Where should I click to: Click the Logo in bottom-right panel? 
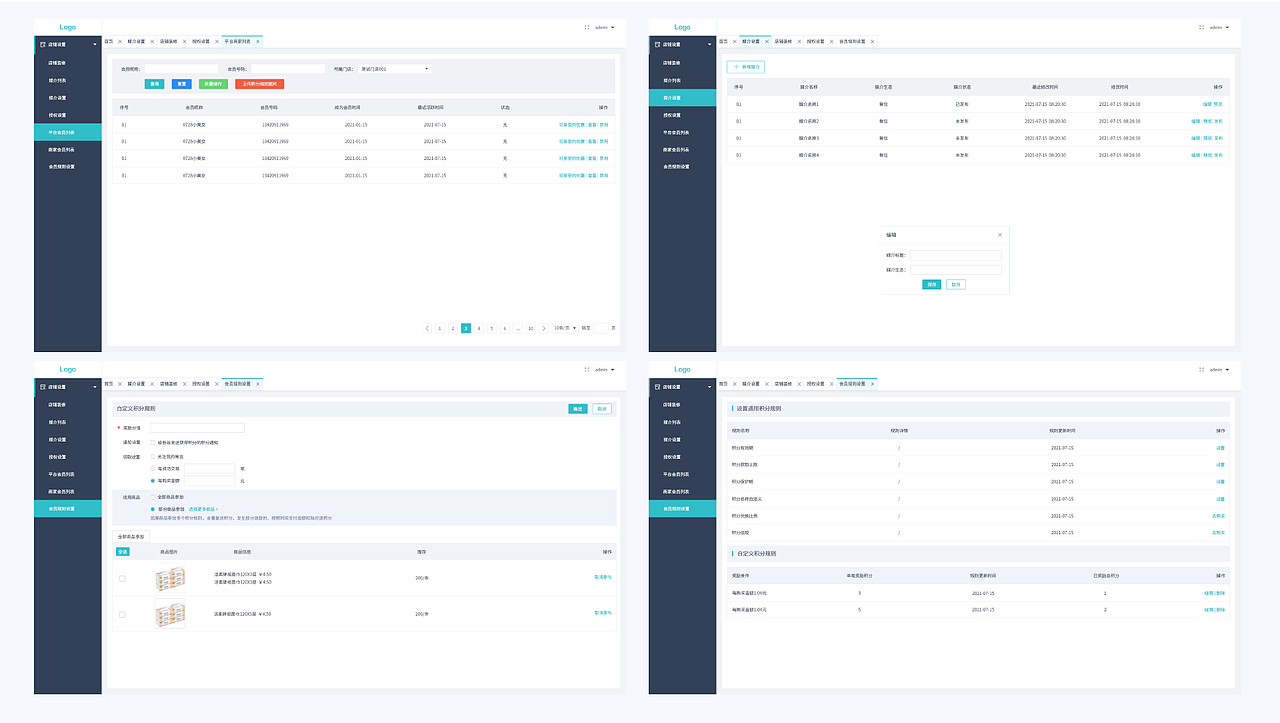click(682, 369)
